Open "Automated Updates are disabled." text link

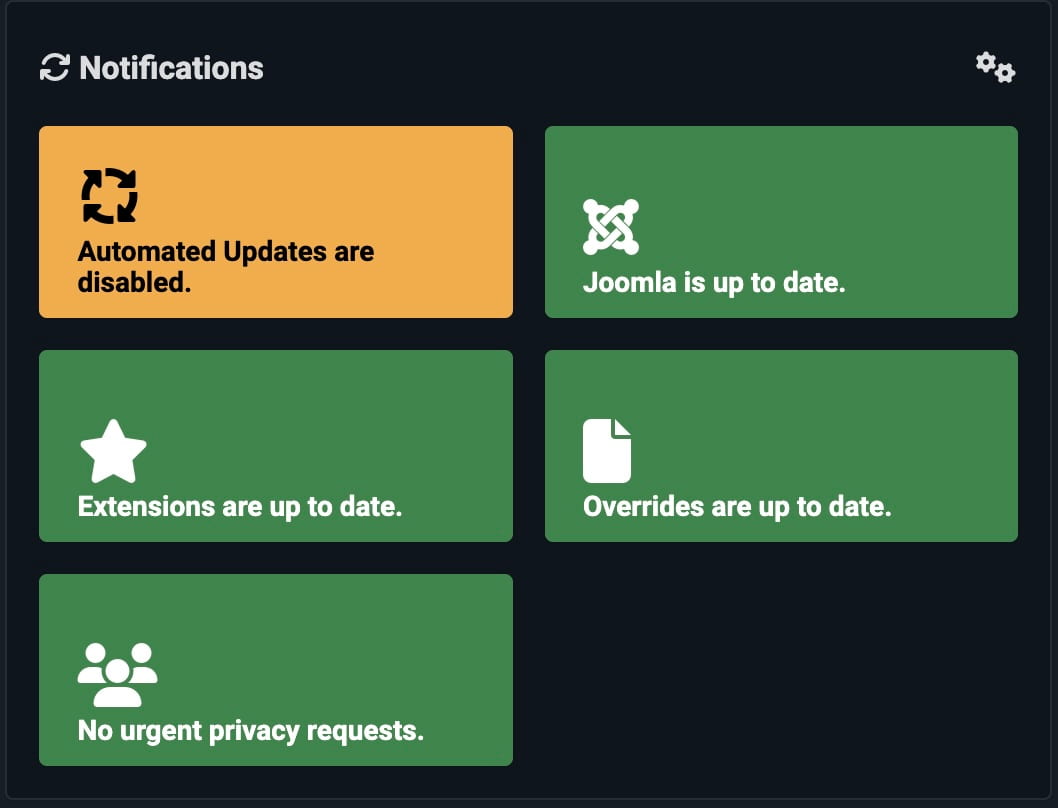(x=225, y=267)
